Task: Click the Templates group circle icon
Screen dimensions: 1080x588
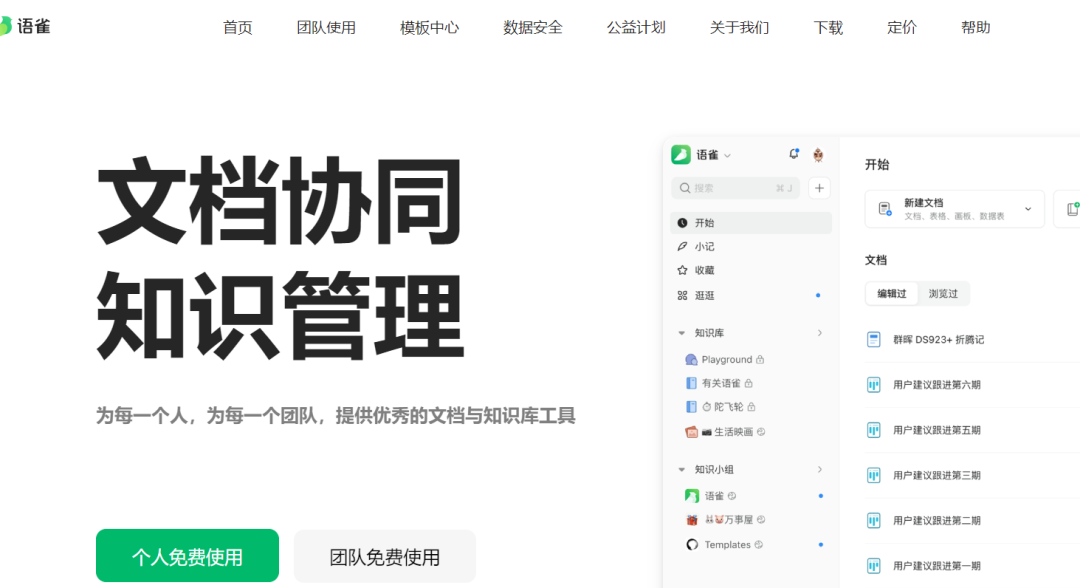Action: pos(692,545)
